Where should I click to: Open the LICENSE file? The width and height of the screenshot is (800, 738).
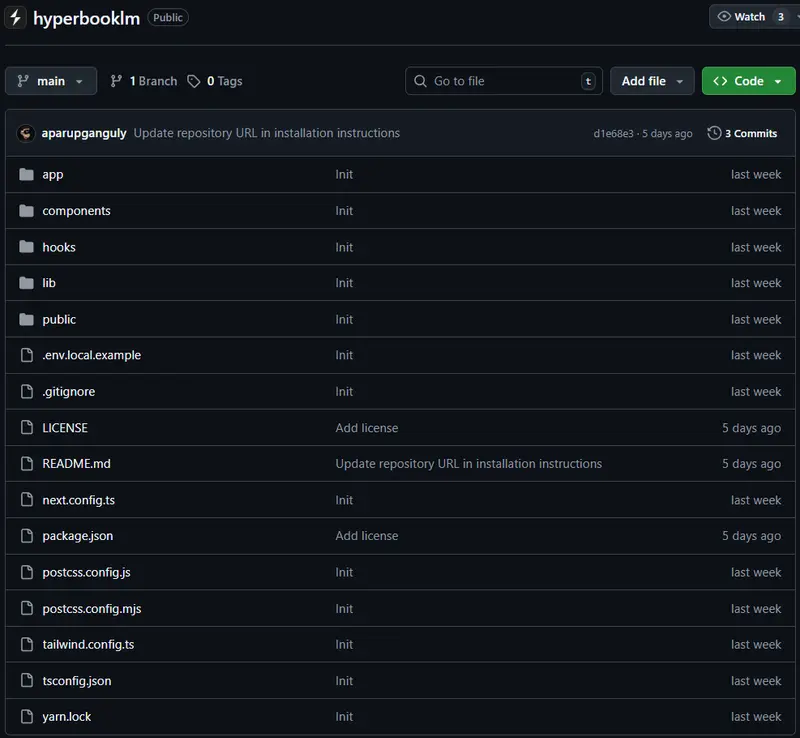pyautogui.click(x=64, y=427)
